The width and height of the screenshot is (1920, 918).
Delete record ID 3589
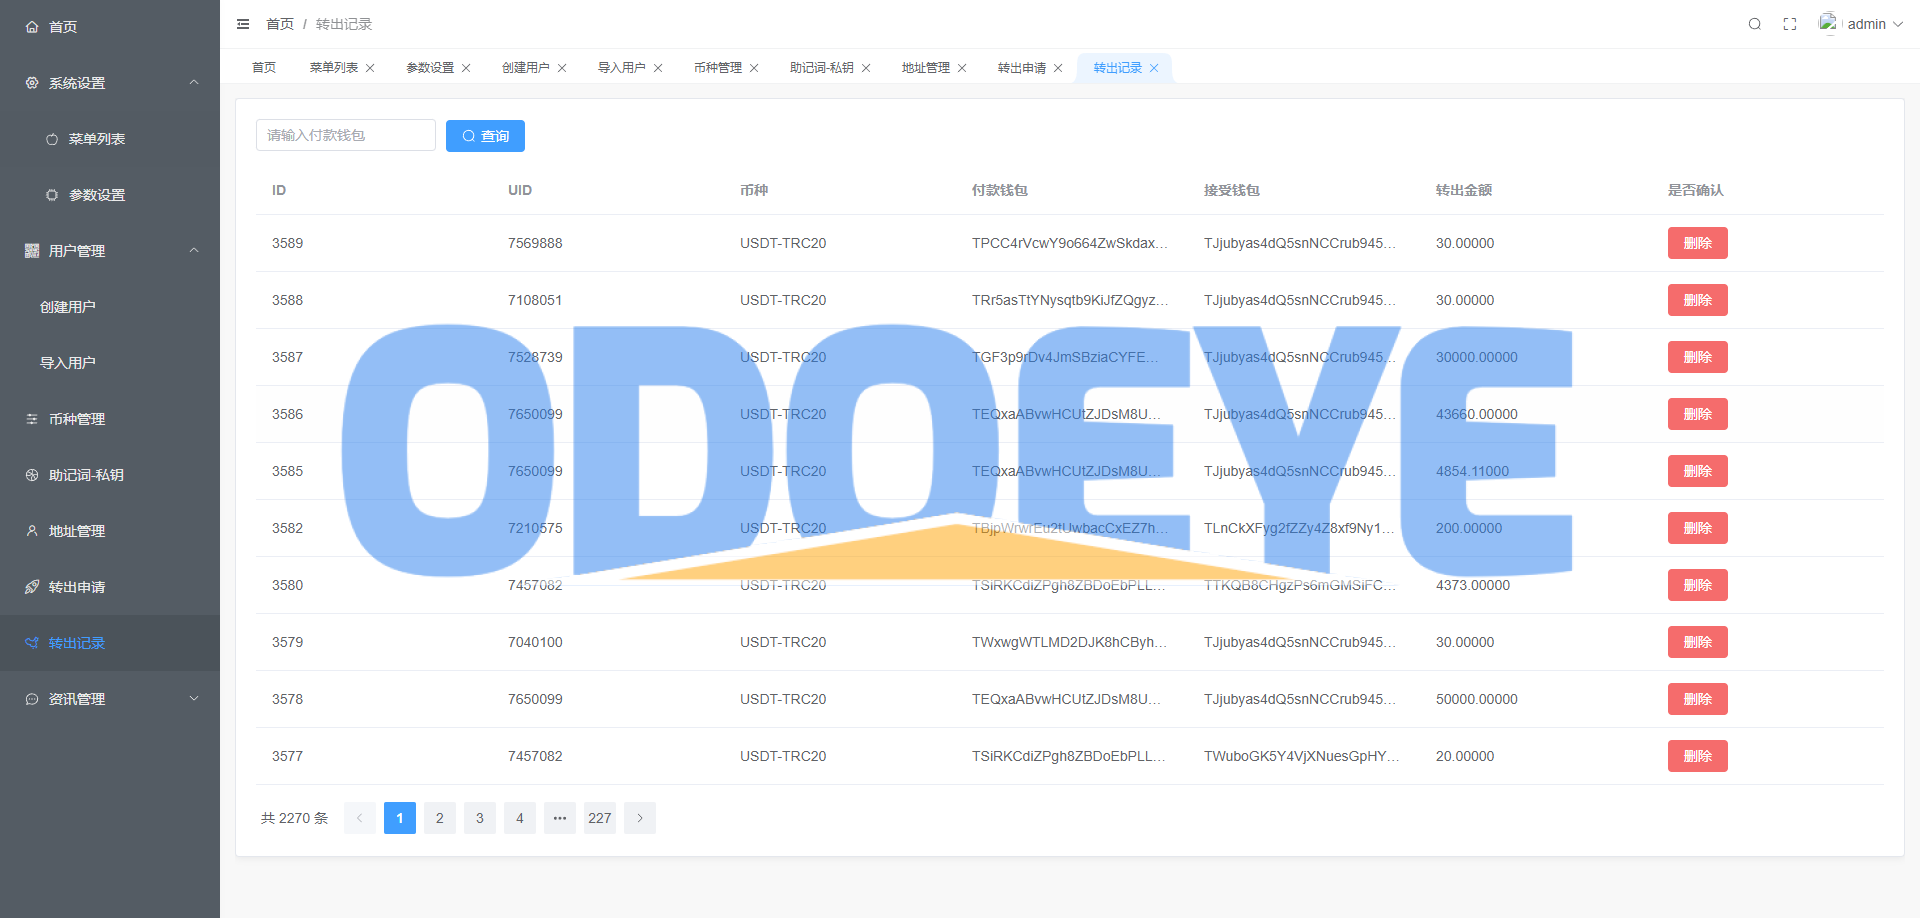pos(1697,243)
